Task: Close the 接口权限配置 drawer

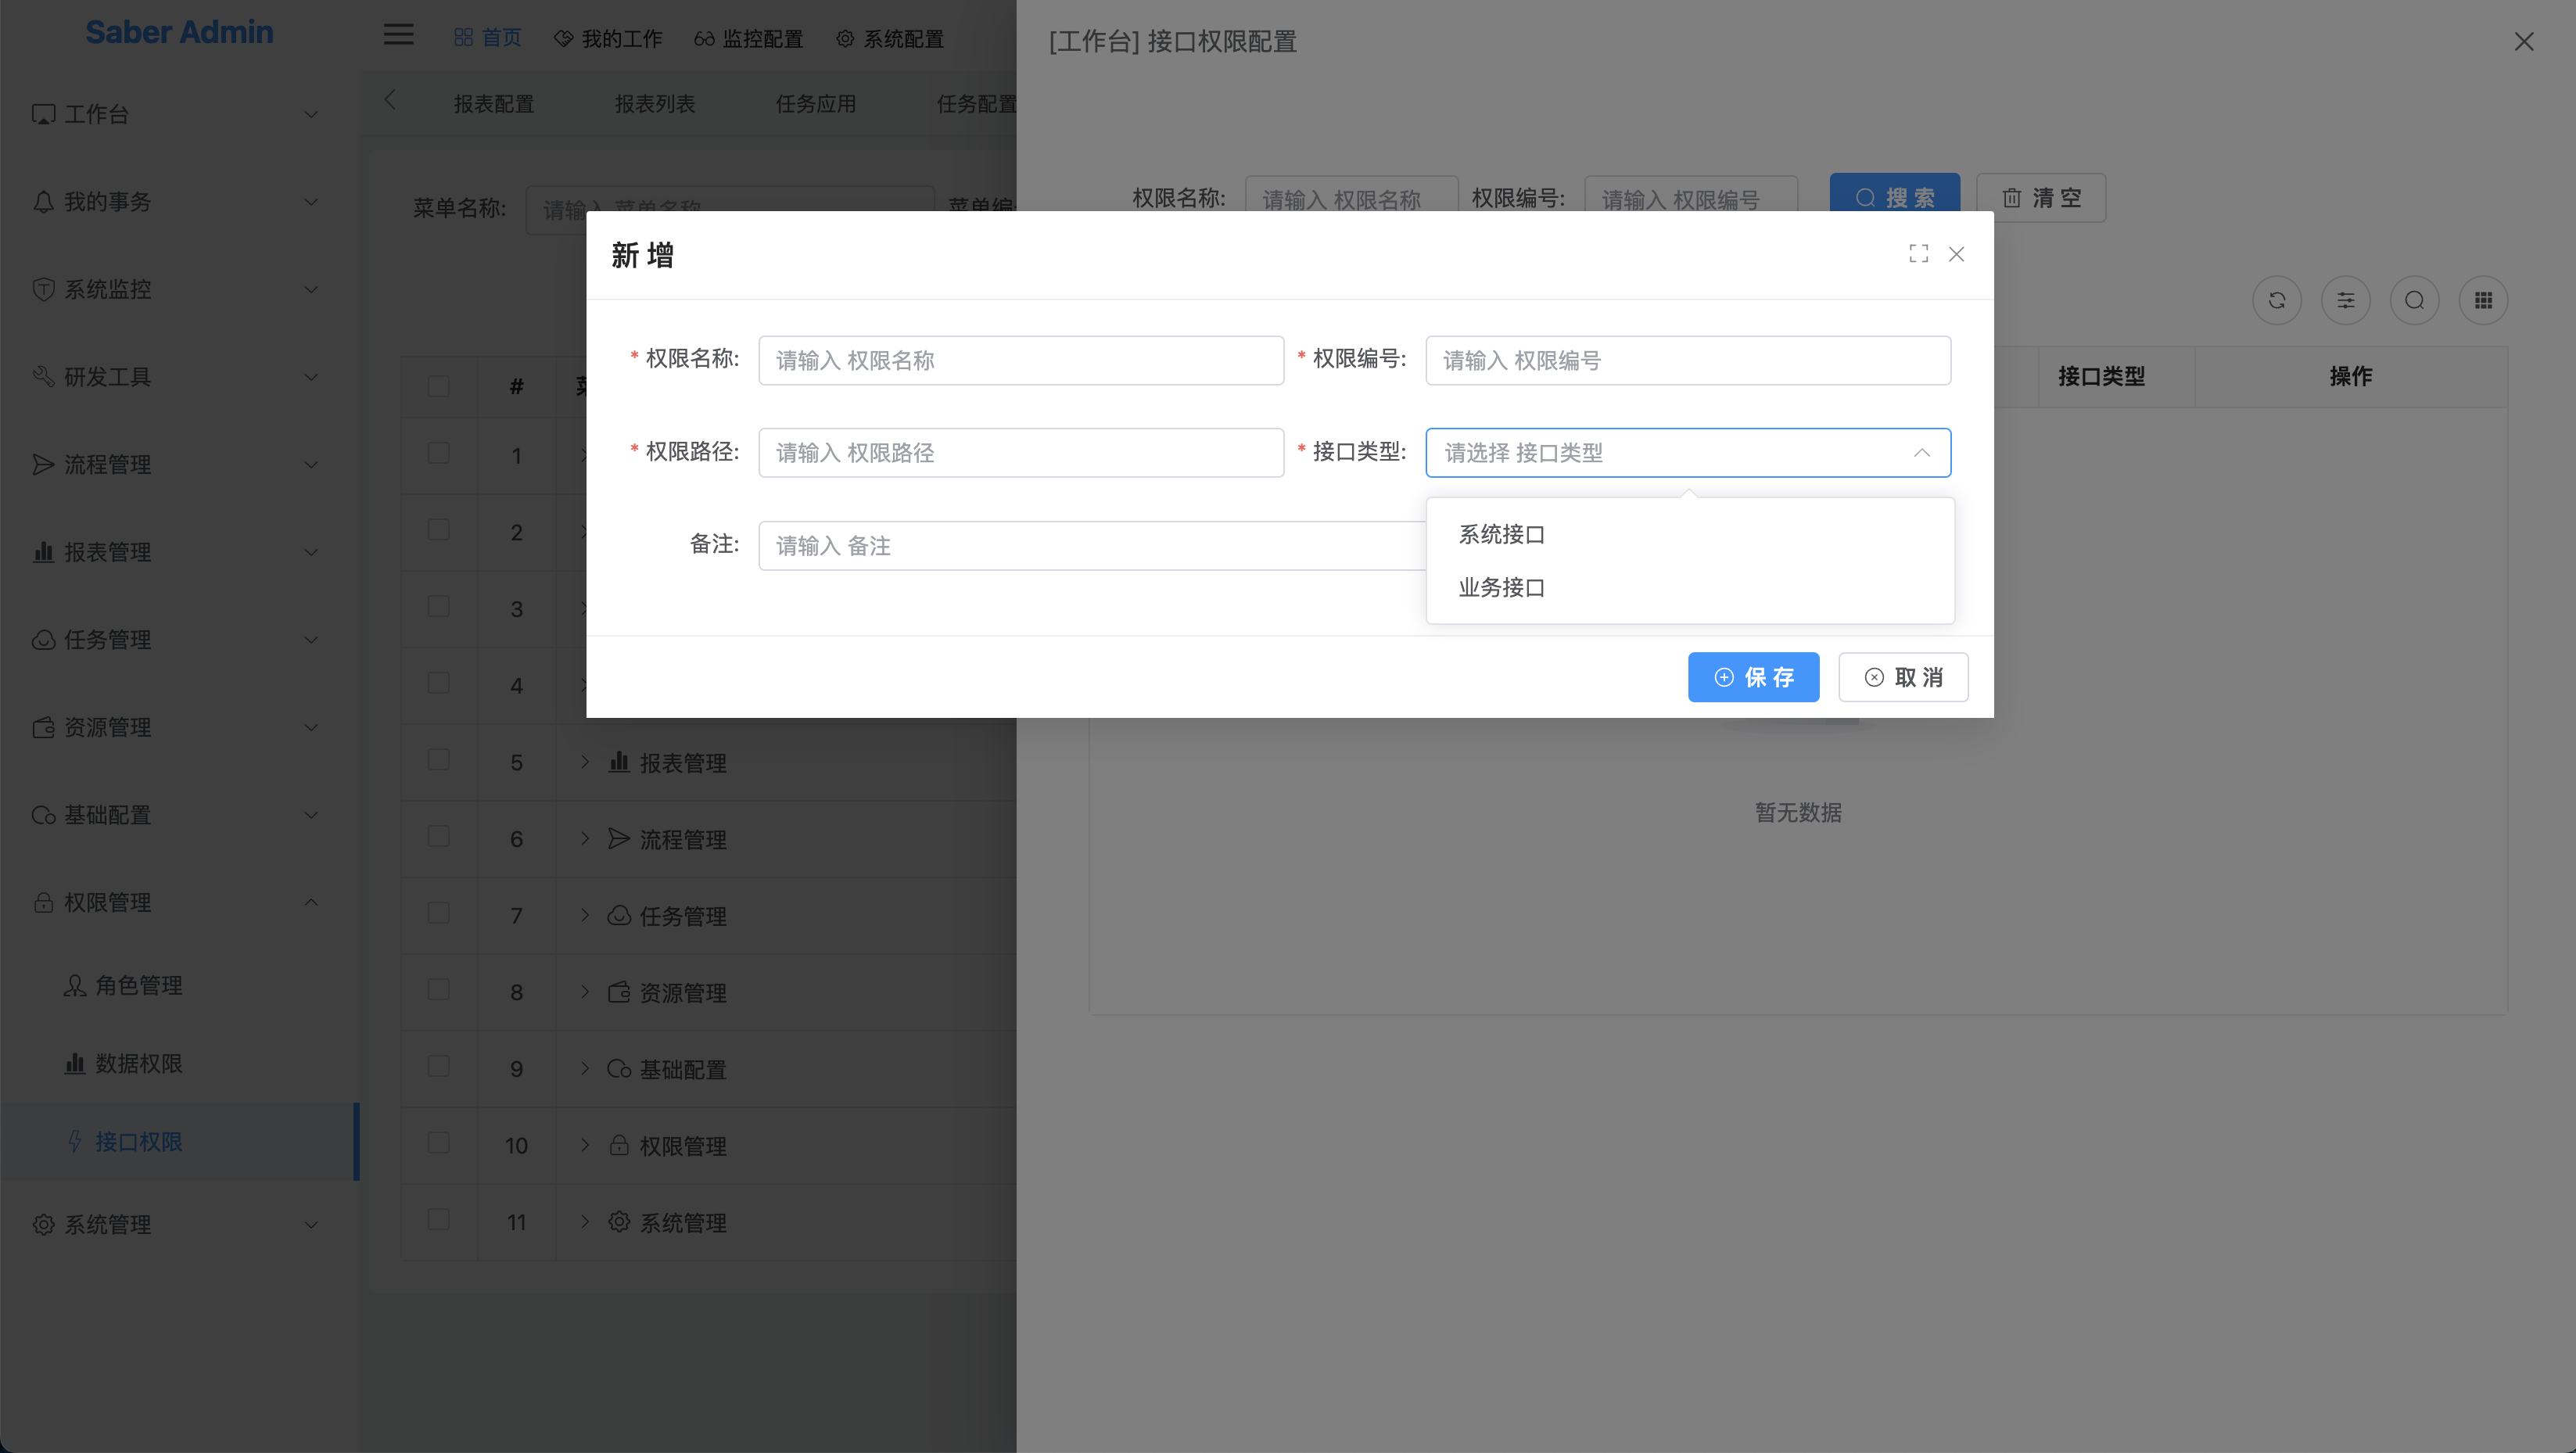Action: [2524, 41]
